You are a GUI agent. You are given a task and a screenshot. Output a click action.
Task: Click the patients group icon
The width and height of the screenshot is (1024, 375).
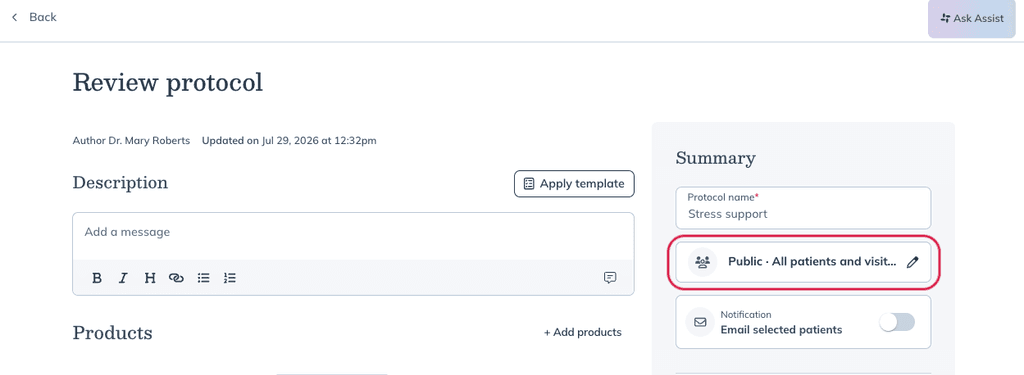point(703,262)
